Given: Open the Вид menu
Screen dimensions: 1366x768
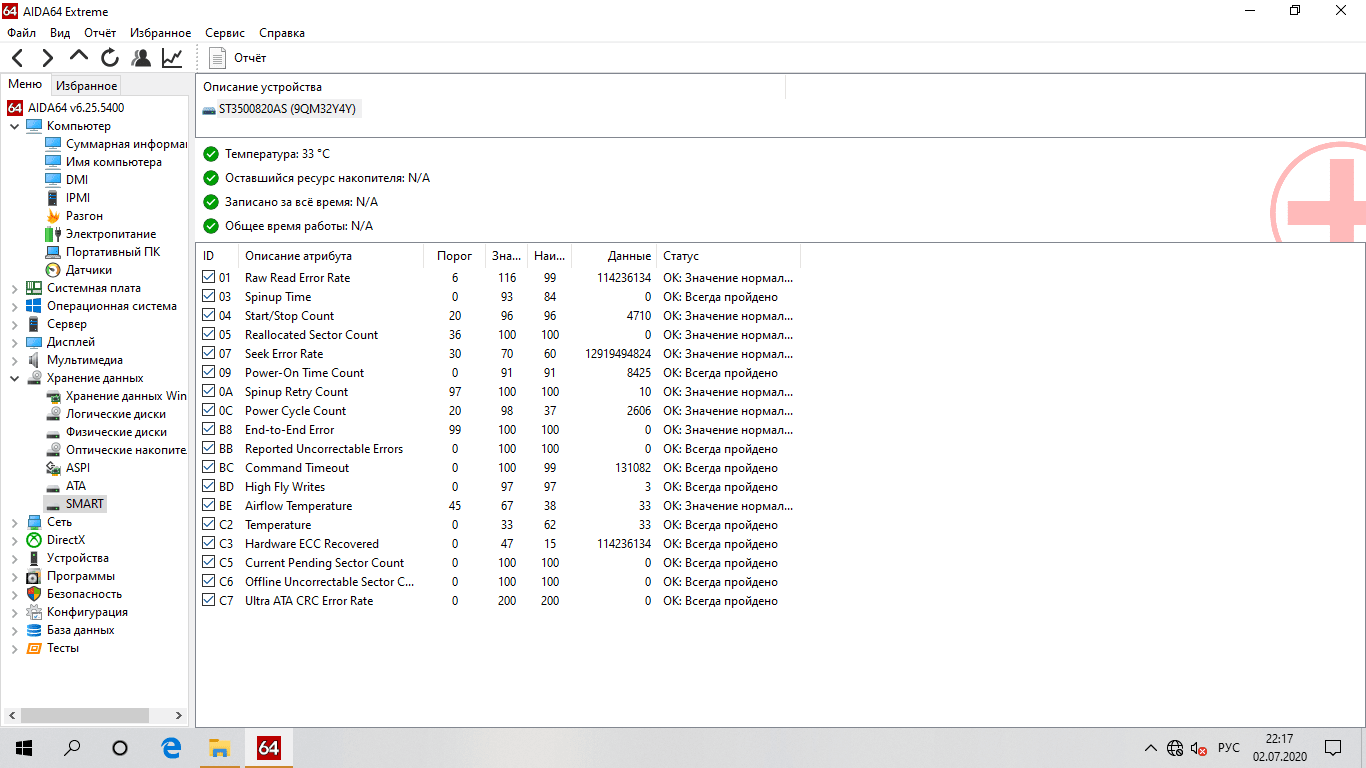Looking at the screenshot, I should point(60,33).
